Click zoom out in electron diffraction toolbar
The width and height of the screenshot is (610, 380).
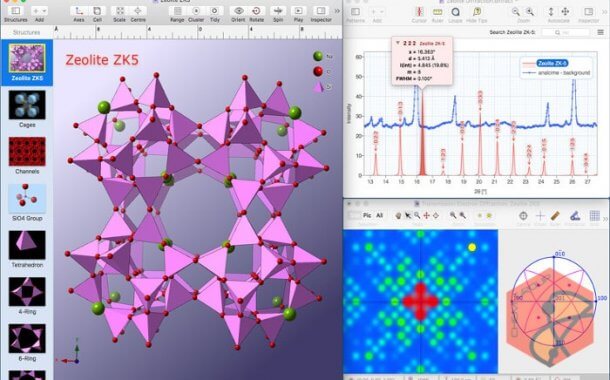[453, 215]
